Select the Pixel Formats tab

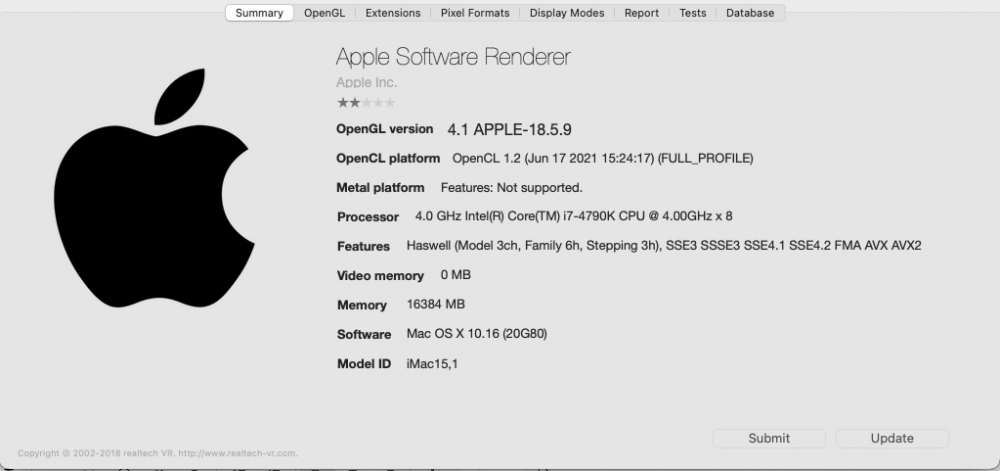pyautogui.click(x=475, y=13)
